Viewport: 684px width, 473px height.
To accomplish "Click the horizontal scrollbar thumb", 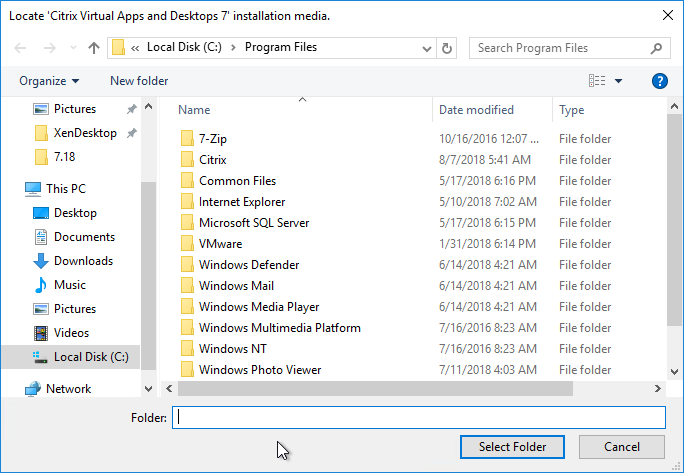I will coord(375,389).
